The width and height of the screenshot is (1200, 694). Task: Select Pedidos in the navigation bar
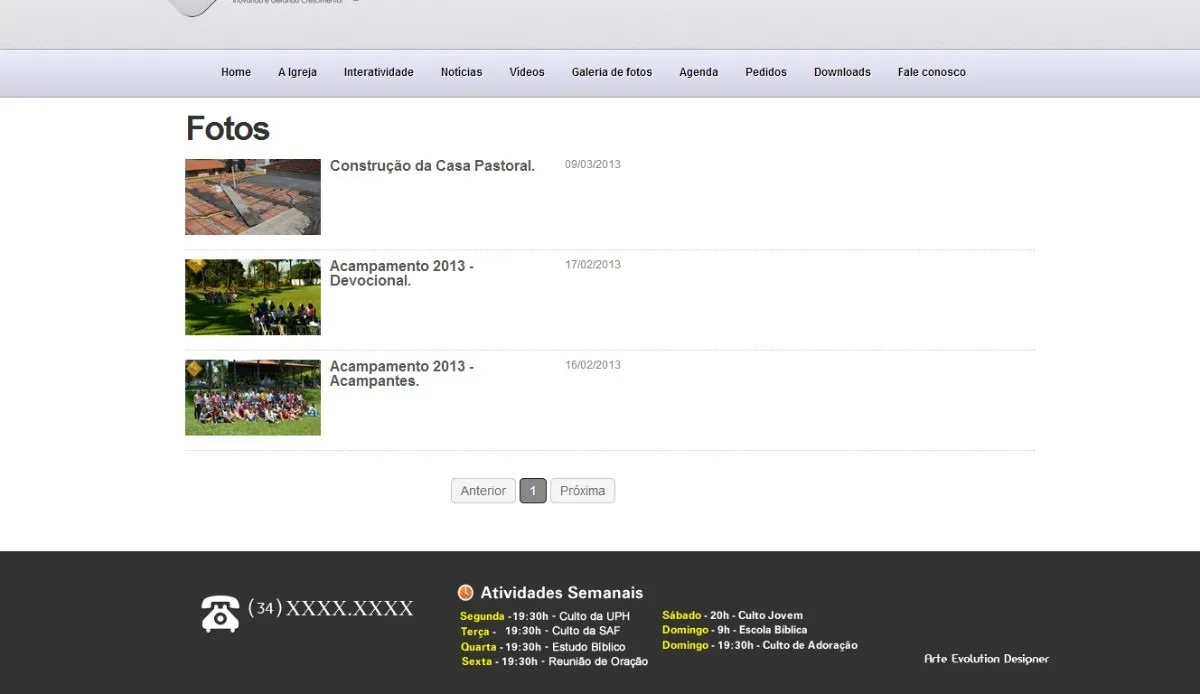[766, 72]
